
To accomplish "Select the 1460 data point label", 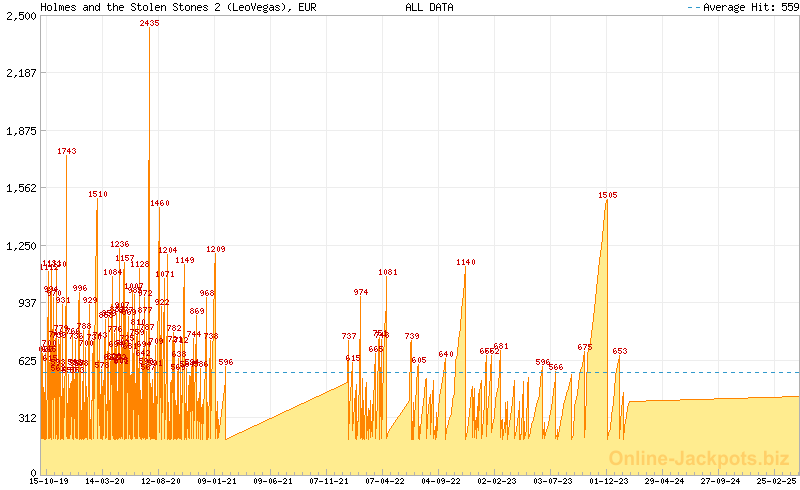I will click(x=160, y=203).
